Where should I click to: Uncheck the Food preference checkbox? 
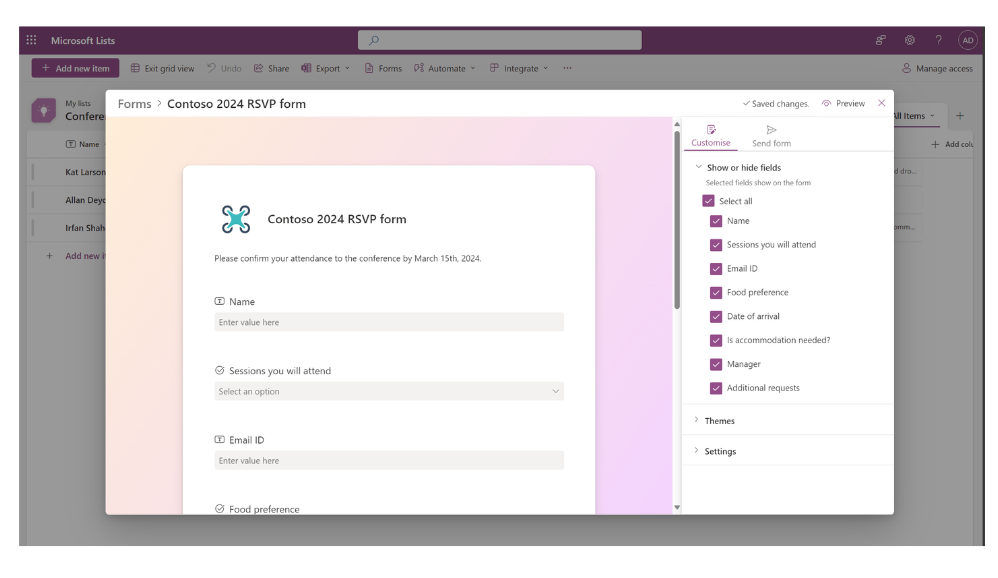tap(716, 292)
